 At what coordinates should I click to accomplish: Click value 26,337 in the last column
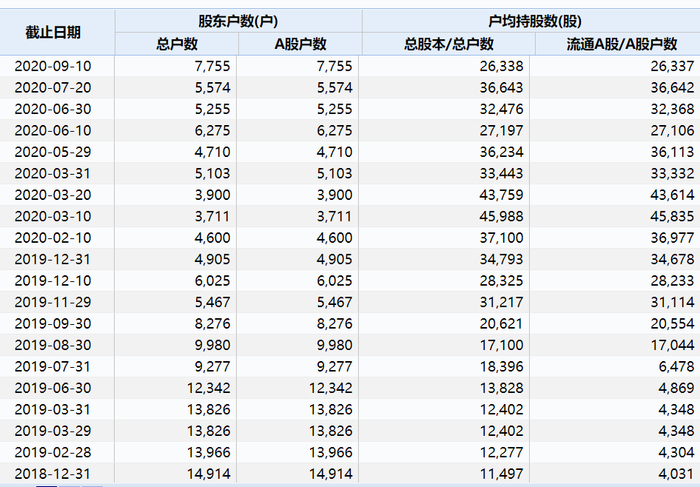pos(670,66)
